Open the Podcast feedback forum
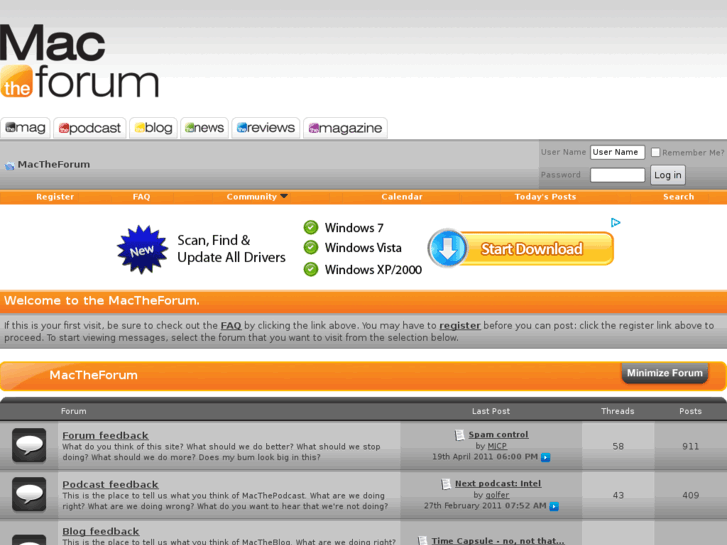727x545 pixels. [110, 484]
